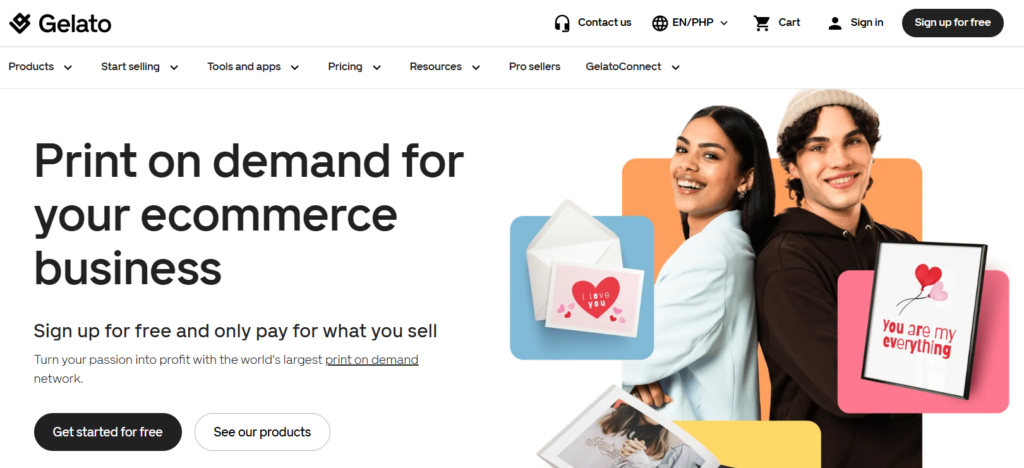Screen dimensions: 1024x468
Task: Open the Pricing dropdown chevron
Action: coord(377,67)
